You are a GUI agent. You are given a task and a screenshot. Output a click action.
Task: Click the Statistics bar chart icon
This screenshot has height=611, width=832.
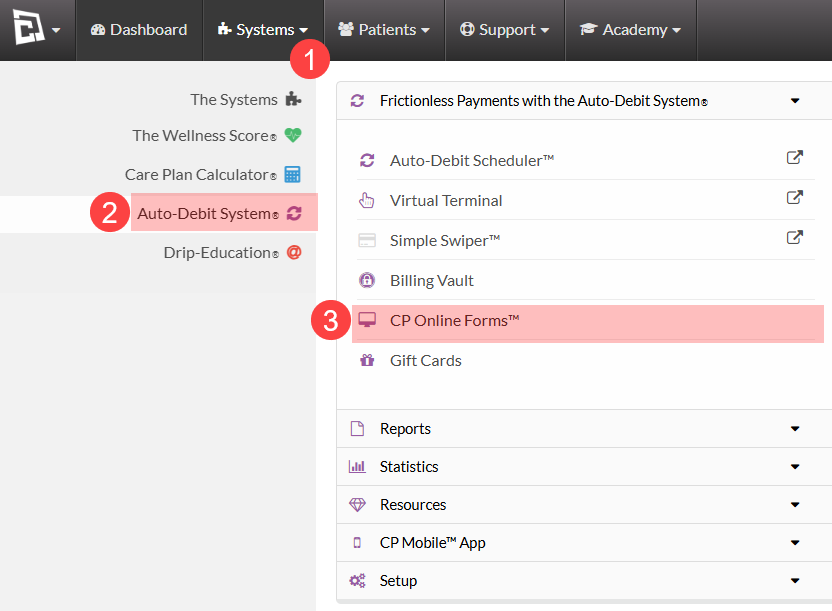357,466
